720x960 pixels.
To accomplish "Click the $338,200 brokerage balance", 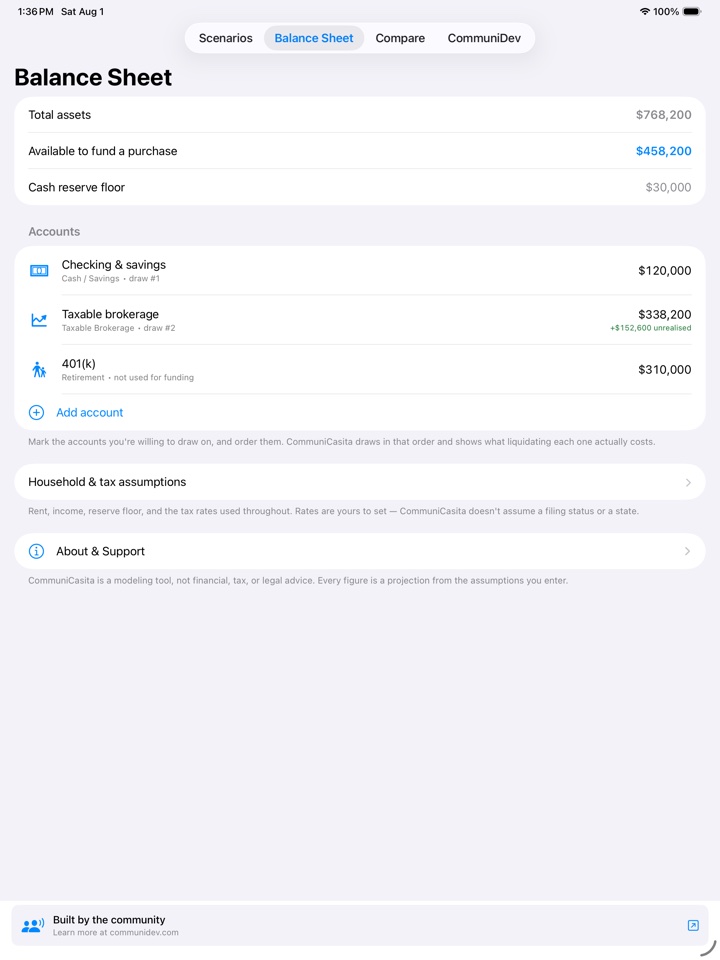I will [x=664, y=314].
